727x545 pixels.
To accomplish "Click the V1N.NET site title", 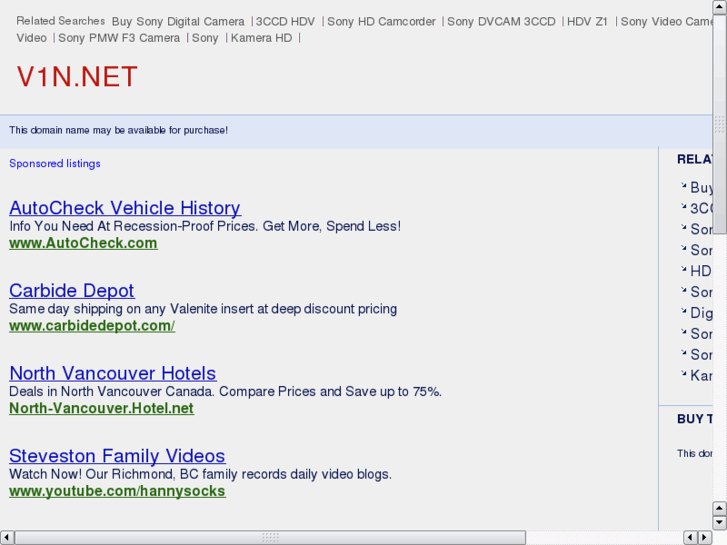I will pos(77,77).
